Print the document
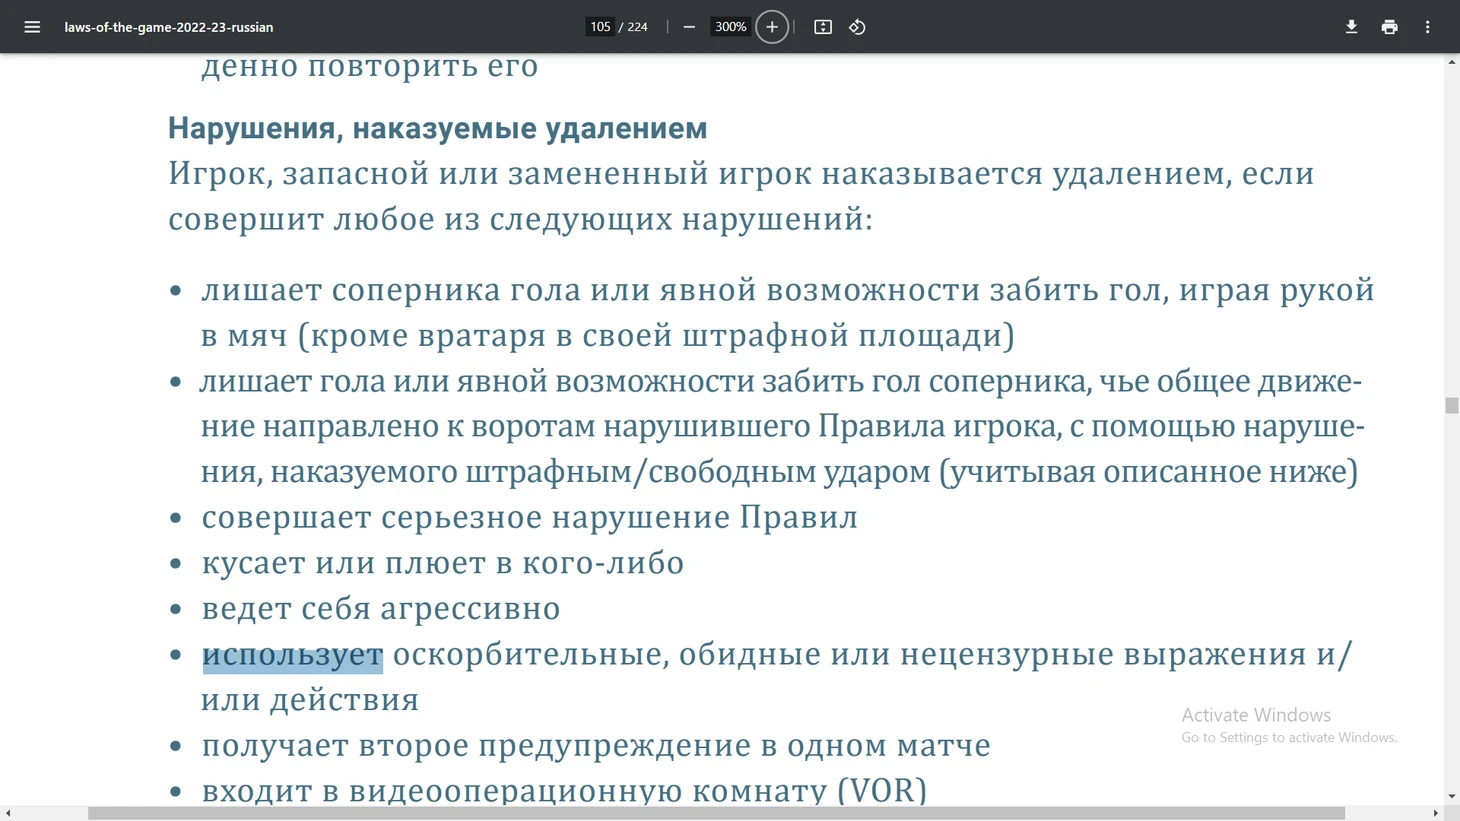Image resolution: width=1460 pixels, height=821 pixels. tap(1389, 27)
